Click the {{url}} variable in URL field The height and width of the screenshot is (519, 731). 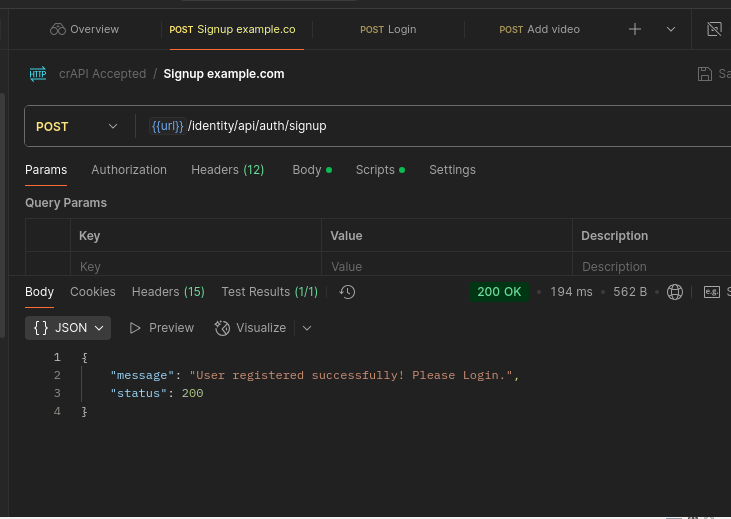pyautogui.click(x=167, y=126)
